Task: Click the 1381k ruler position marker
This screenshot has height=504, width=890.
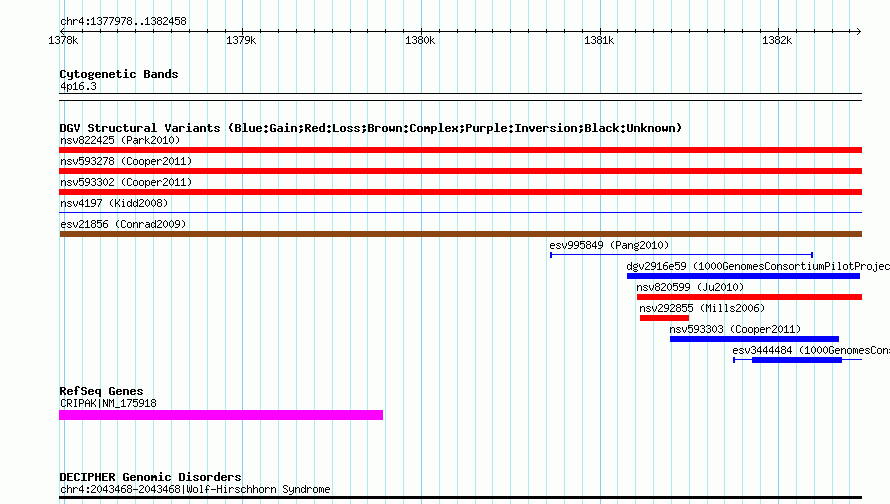Action: 599,40
